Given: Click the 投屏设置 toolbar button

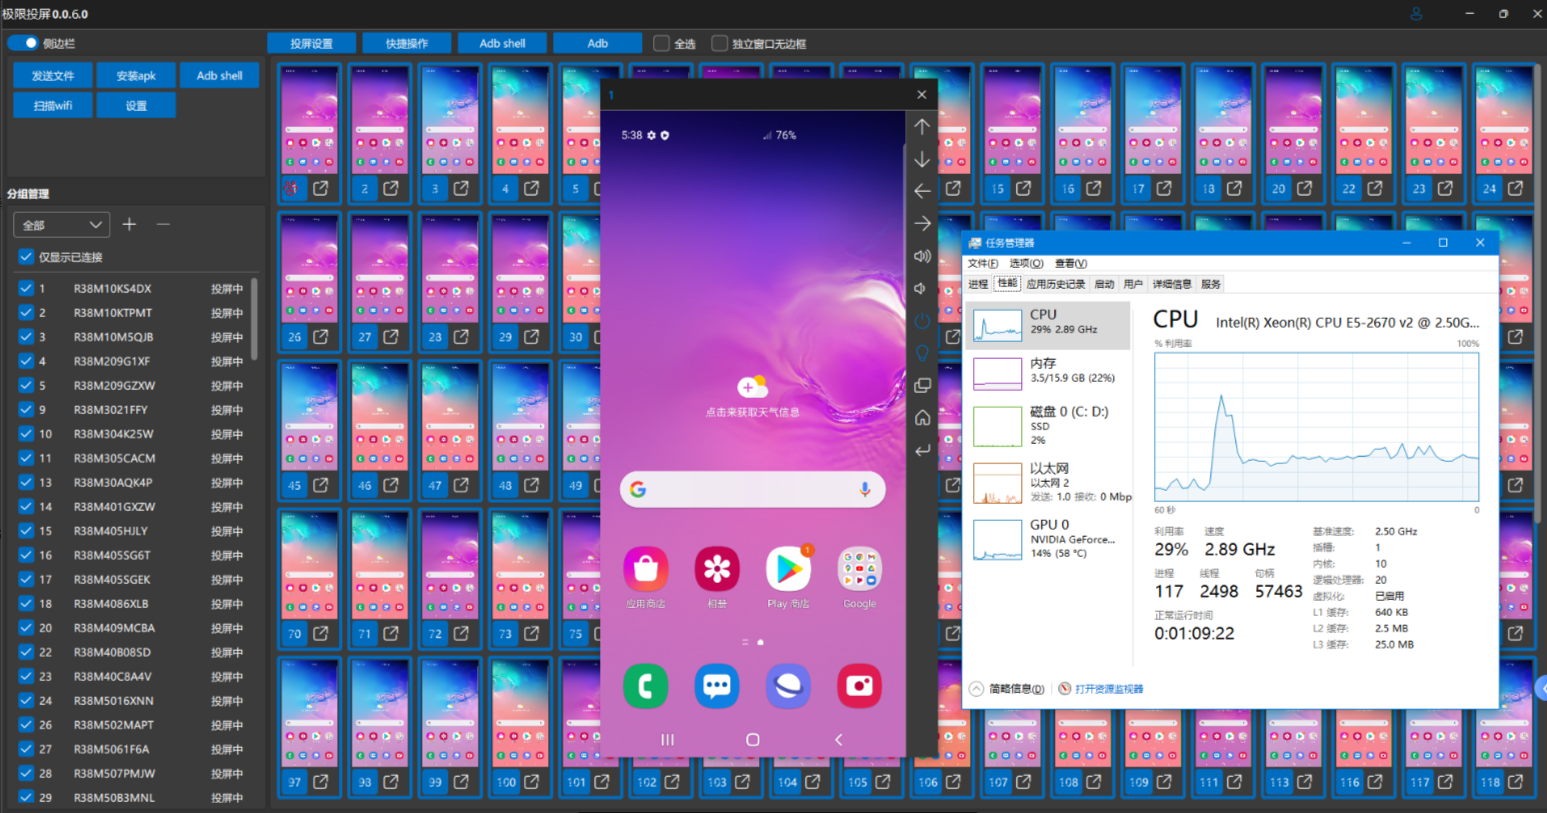Looking at the screenshot, I should coord(311,43).
